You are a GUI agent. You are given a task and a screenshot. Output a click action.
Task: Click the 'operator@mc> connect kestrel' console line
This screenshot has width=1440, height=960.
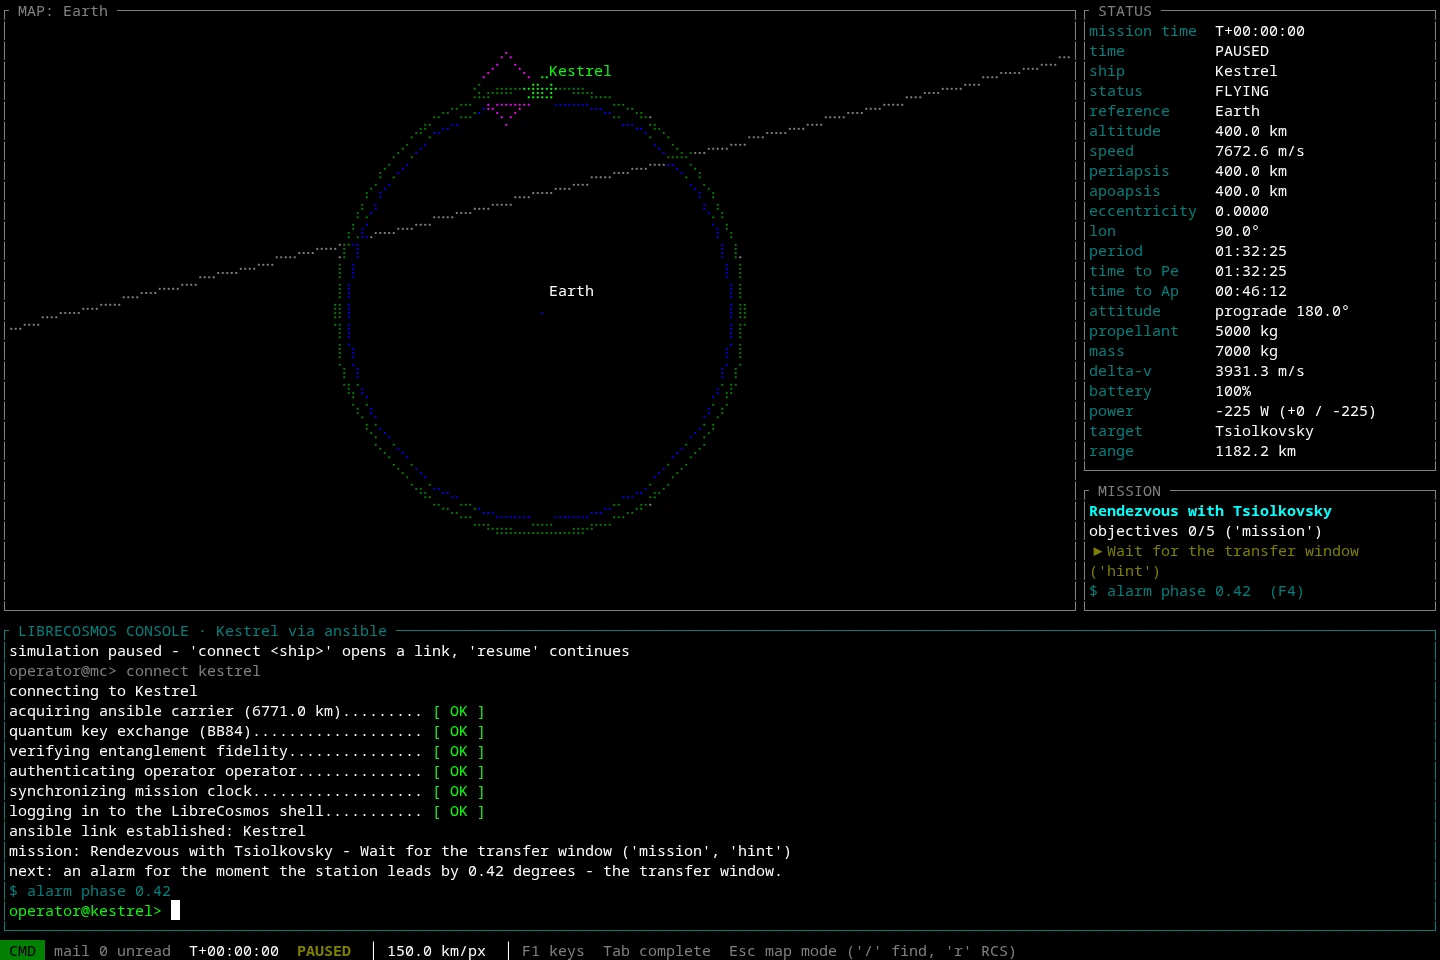pyautogui.click(x=135, y=671)
